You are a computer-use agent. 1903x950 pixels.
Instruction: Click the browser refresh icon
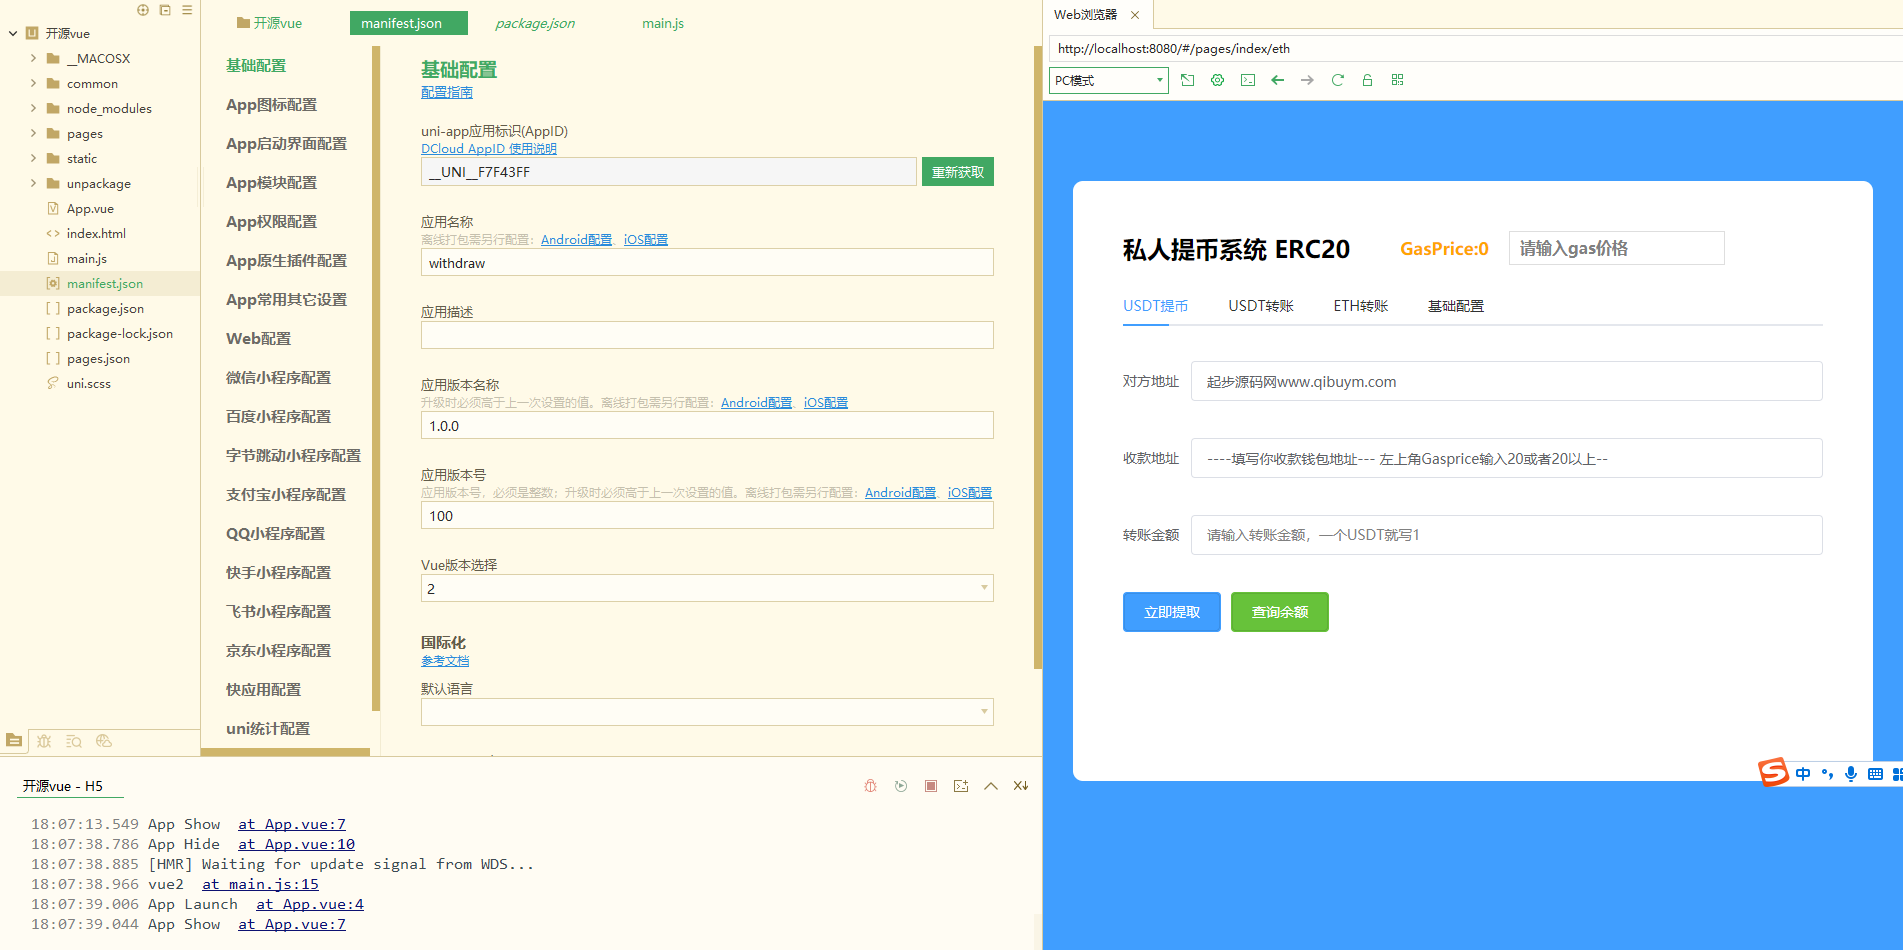coord(1337,80)
